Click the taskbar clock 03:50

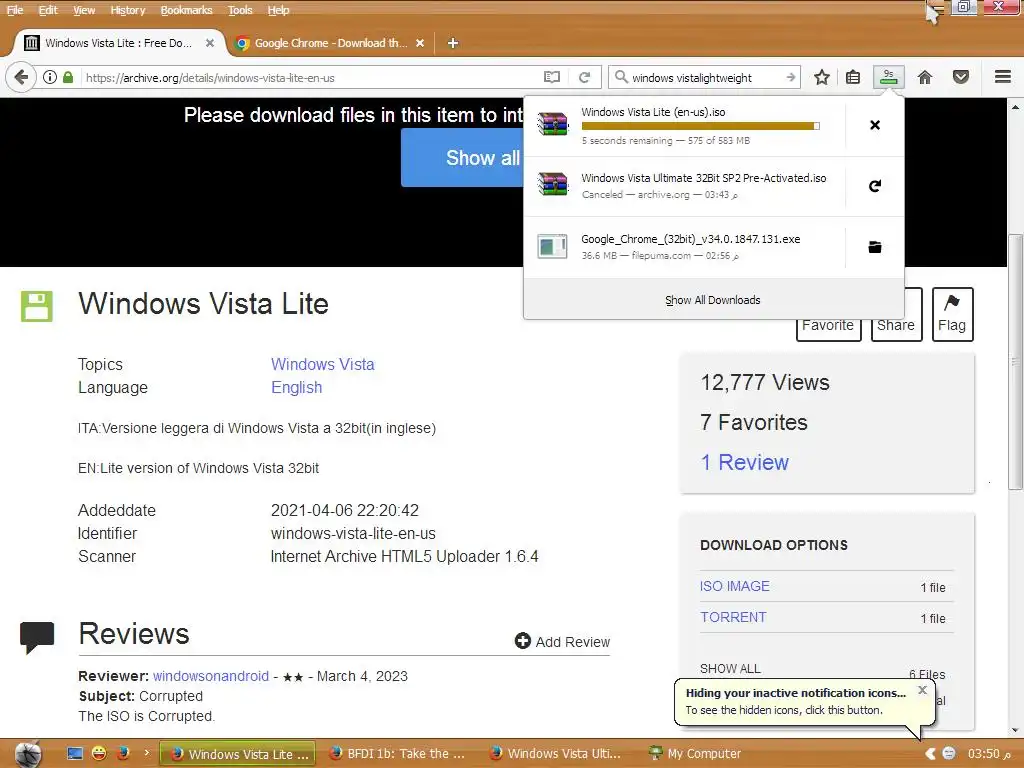tap(989, 754)
